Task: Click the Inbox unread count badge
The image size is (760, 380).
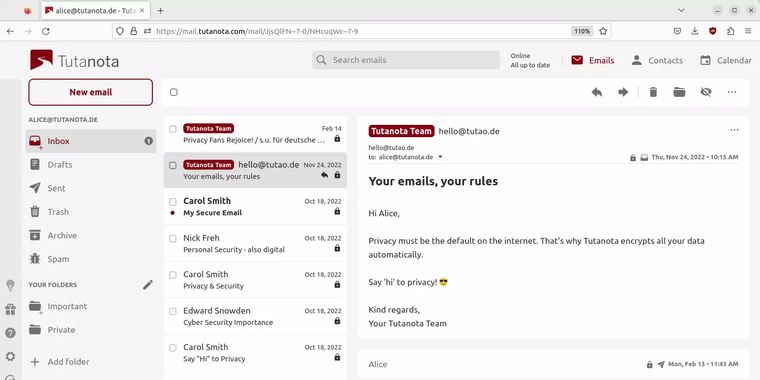Action: 148,141
